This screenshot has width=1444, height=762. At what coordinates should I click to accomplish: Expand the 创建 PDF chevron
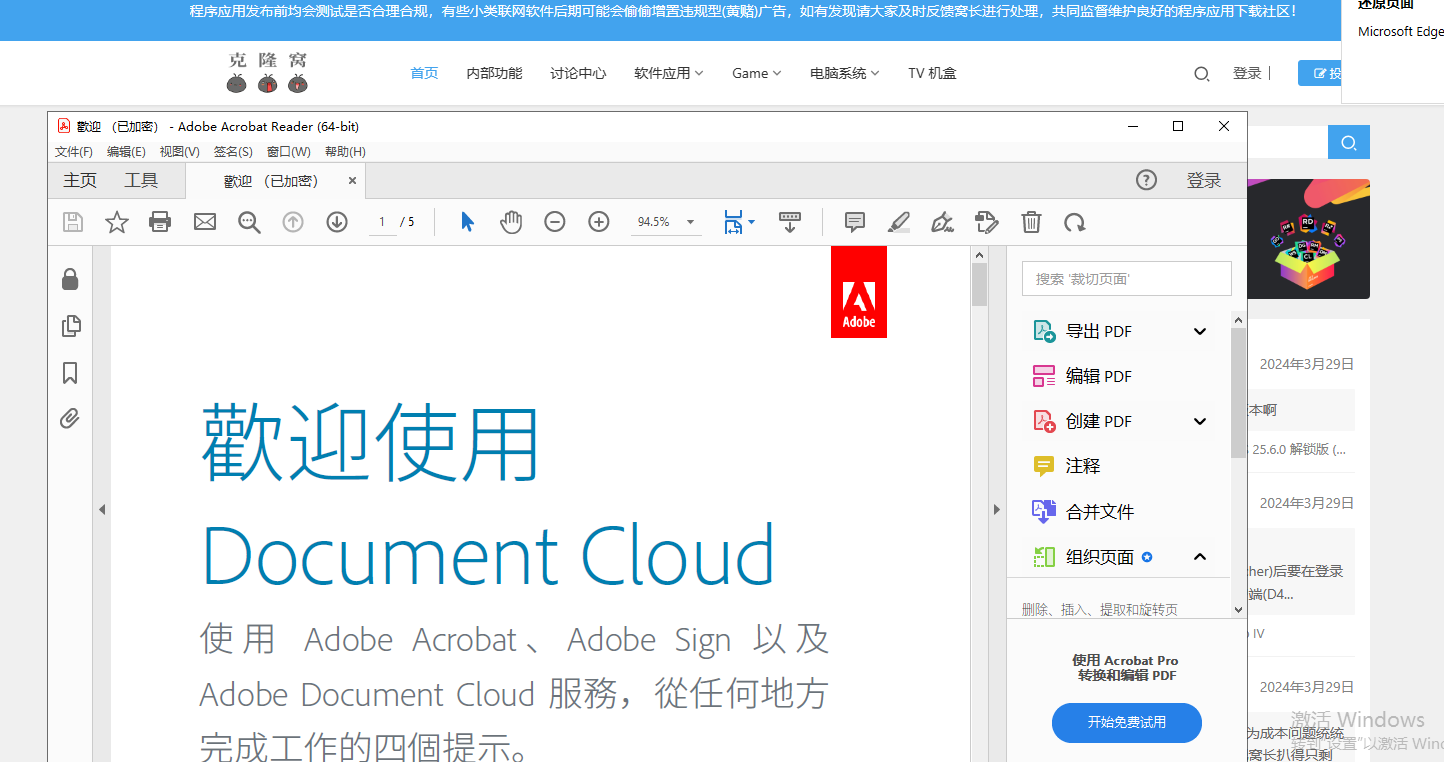[1200, 421]
